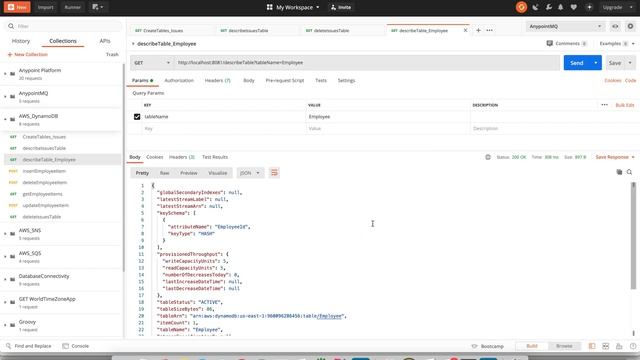
Task: Click the orange sync status icon
Action: point(521,7)
